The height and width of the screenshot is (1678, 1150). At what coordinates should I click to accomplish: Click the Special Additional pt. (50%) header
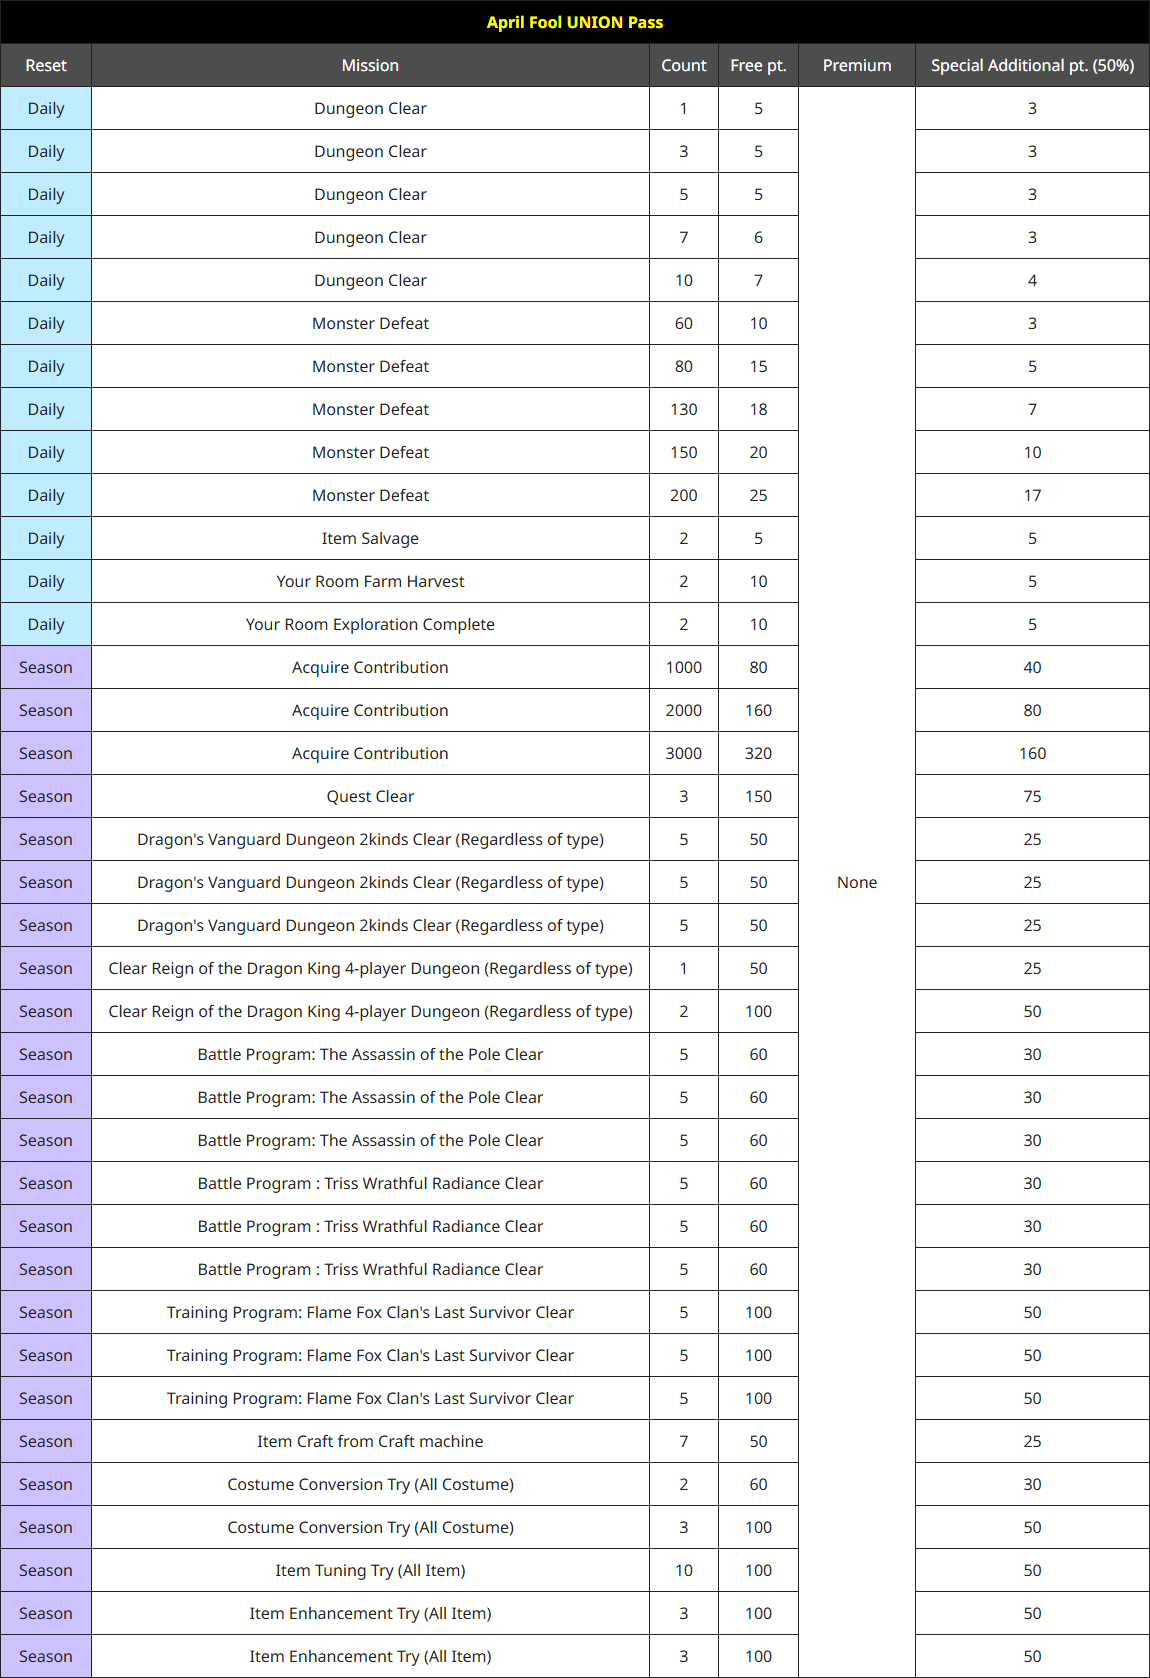click(x=1032, y=65)
